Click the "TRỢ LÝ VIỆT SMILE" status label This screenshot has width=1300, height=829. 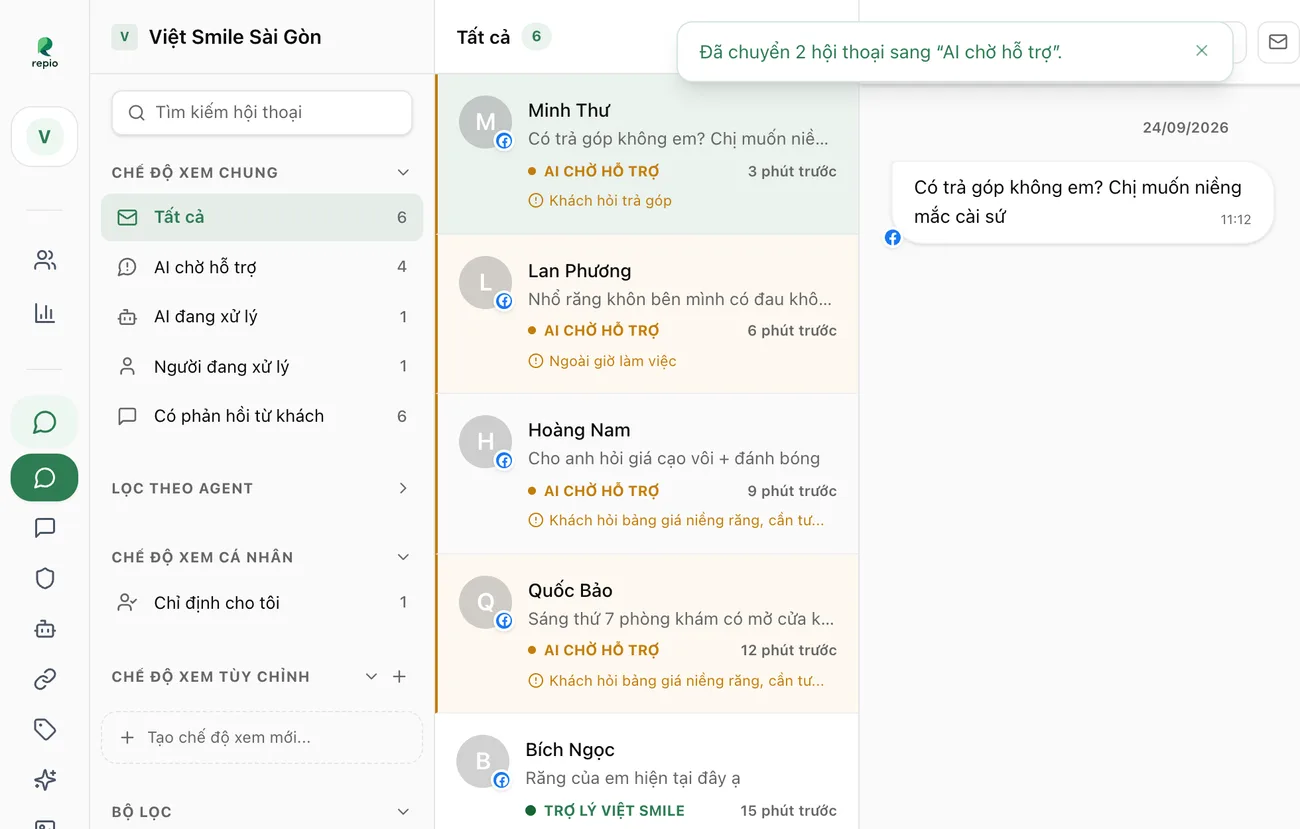pyautogui.click(x=614, y=811)
